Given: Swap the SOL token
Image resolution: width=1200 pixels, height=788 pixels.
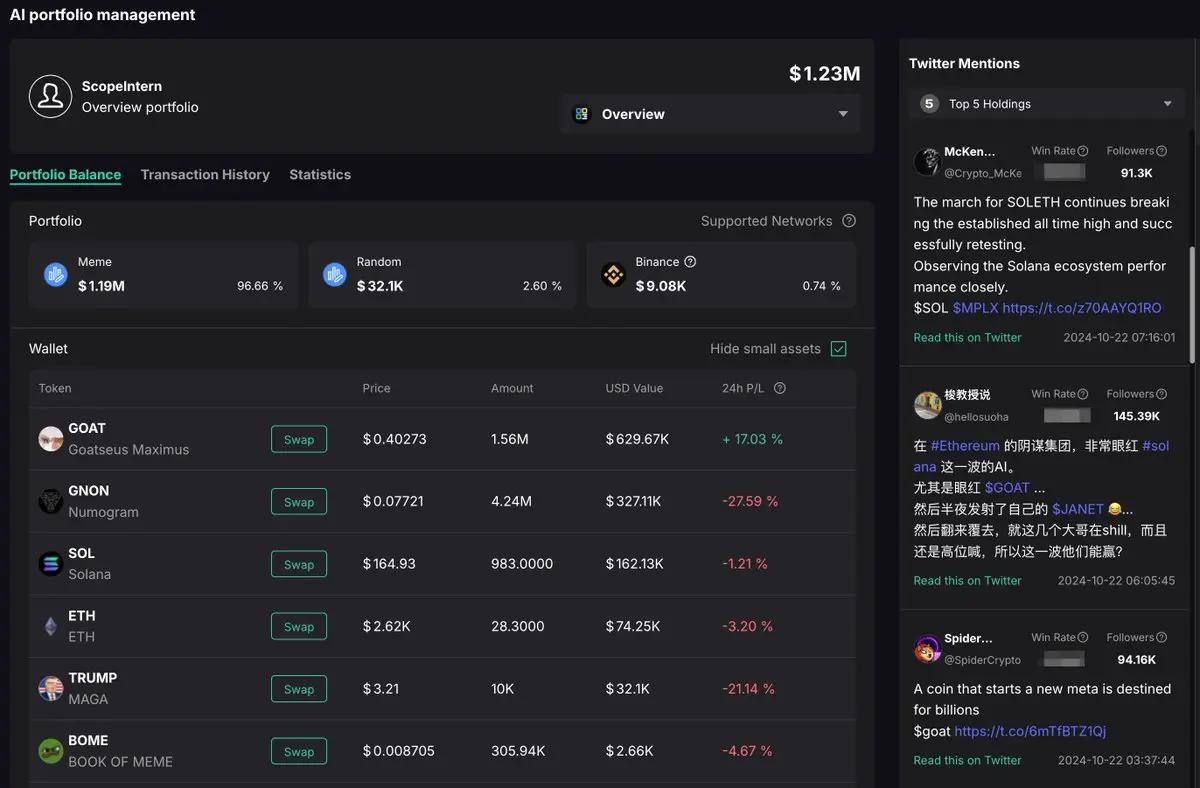Looking at the screenshot, I should (x=299, y=564).
